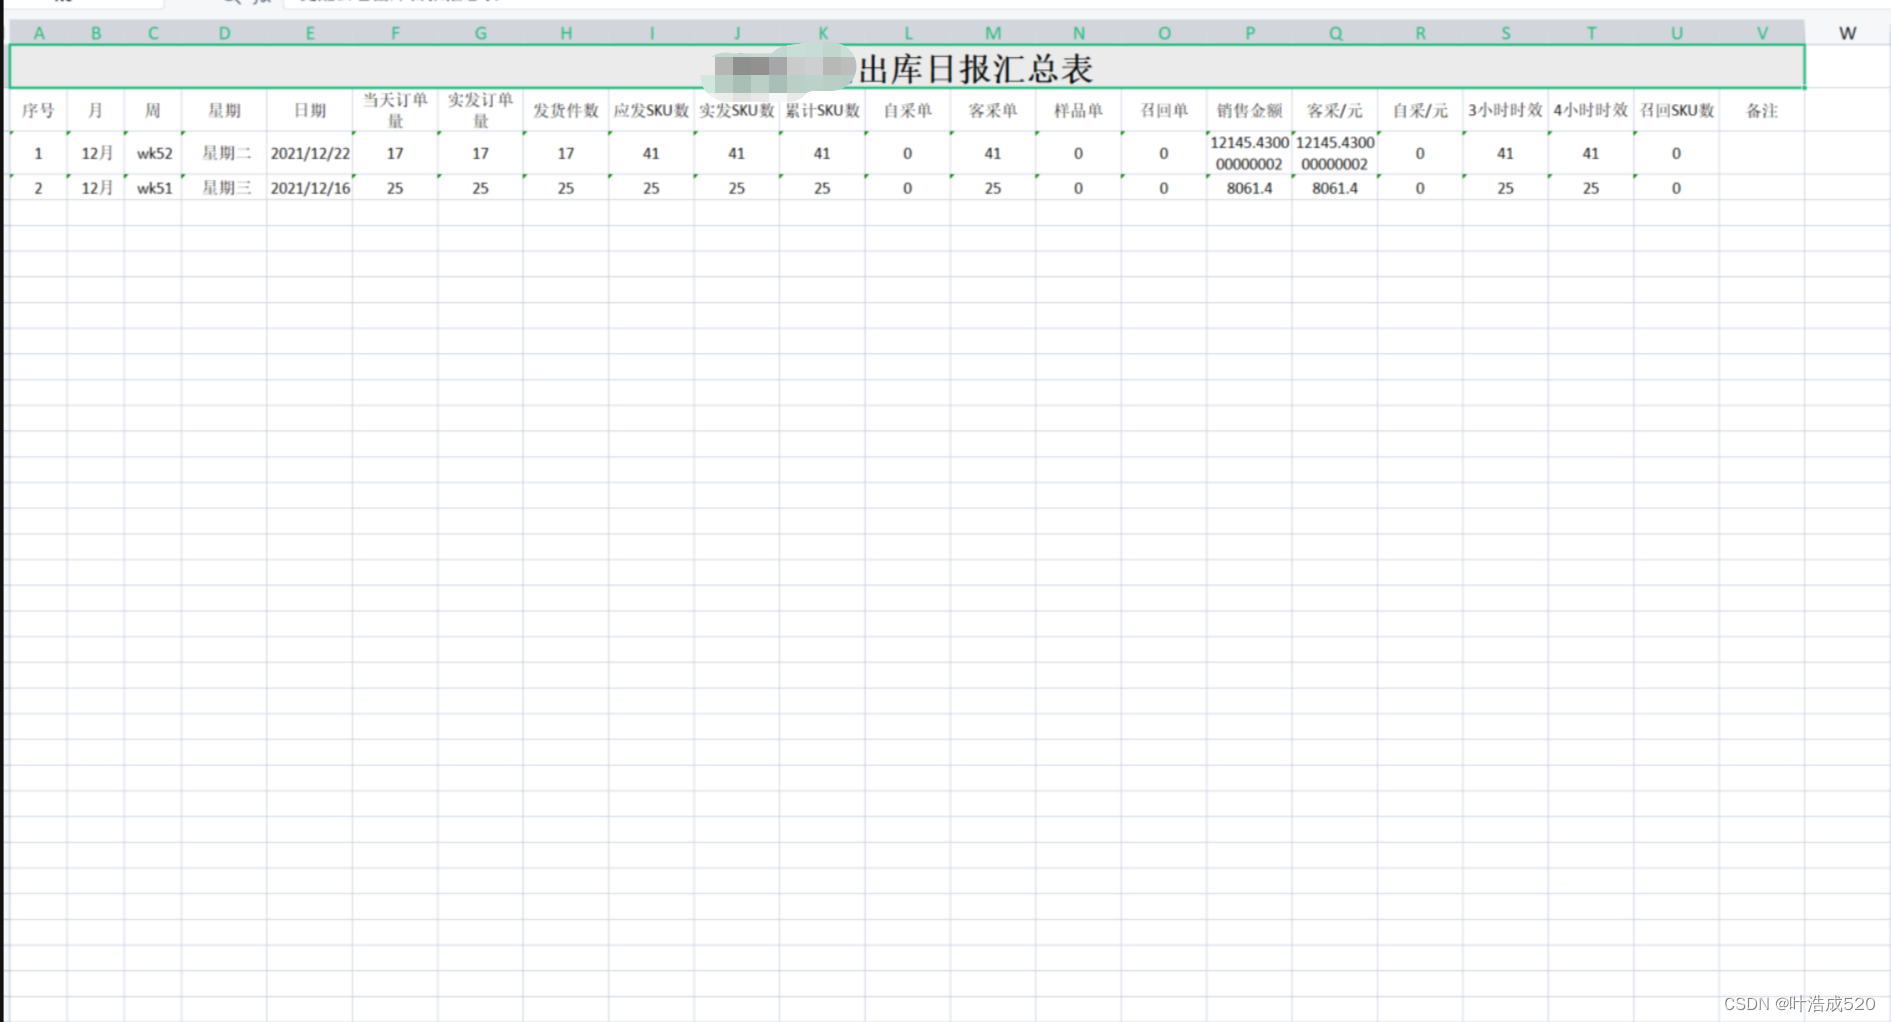Select the 累计SKU数 value 41 cell
This screenshot has height=1022, width=1891.
point(821,153)
